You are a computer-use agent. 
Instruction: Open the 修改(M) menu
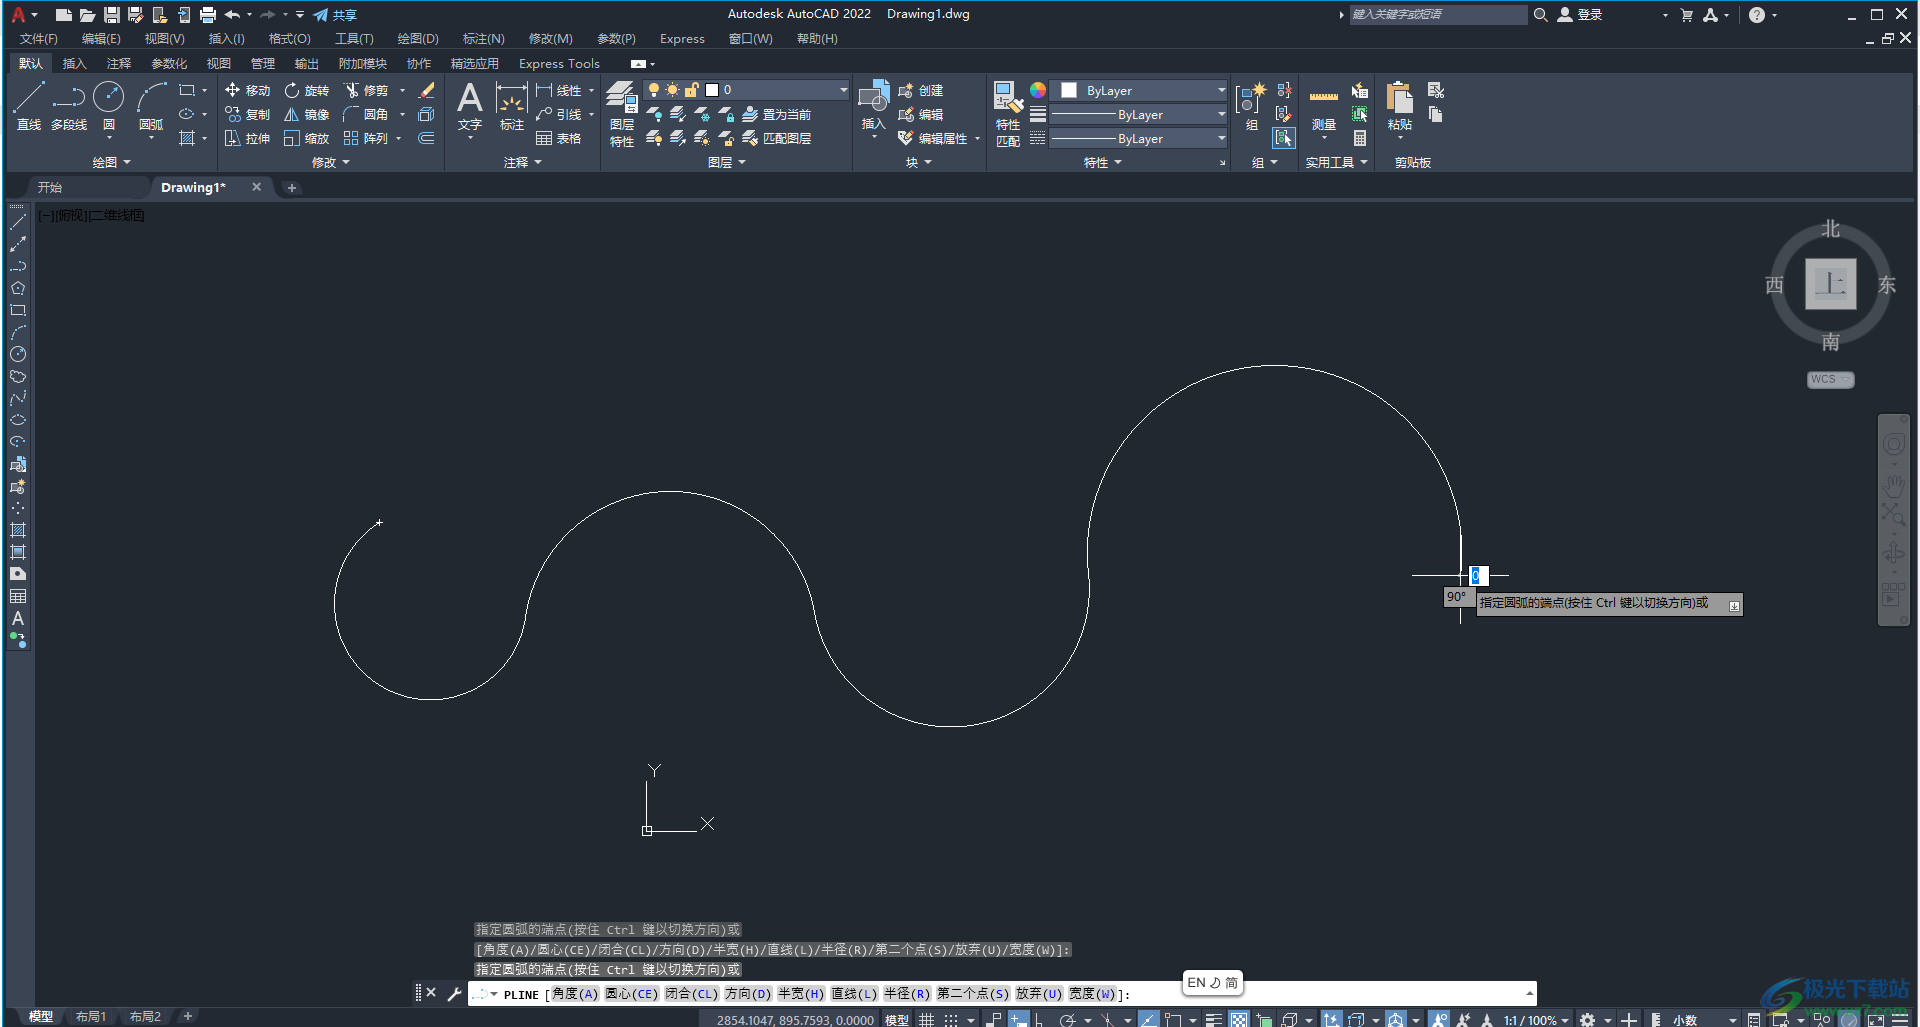point(550,39)
